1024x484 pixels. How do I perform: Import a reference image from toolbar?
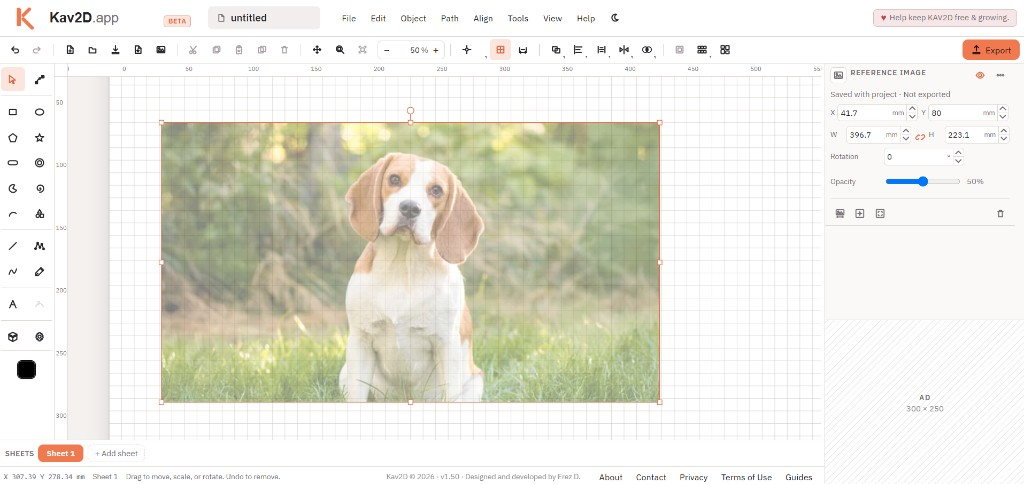(161, 50)
